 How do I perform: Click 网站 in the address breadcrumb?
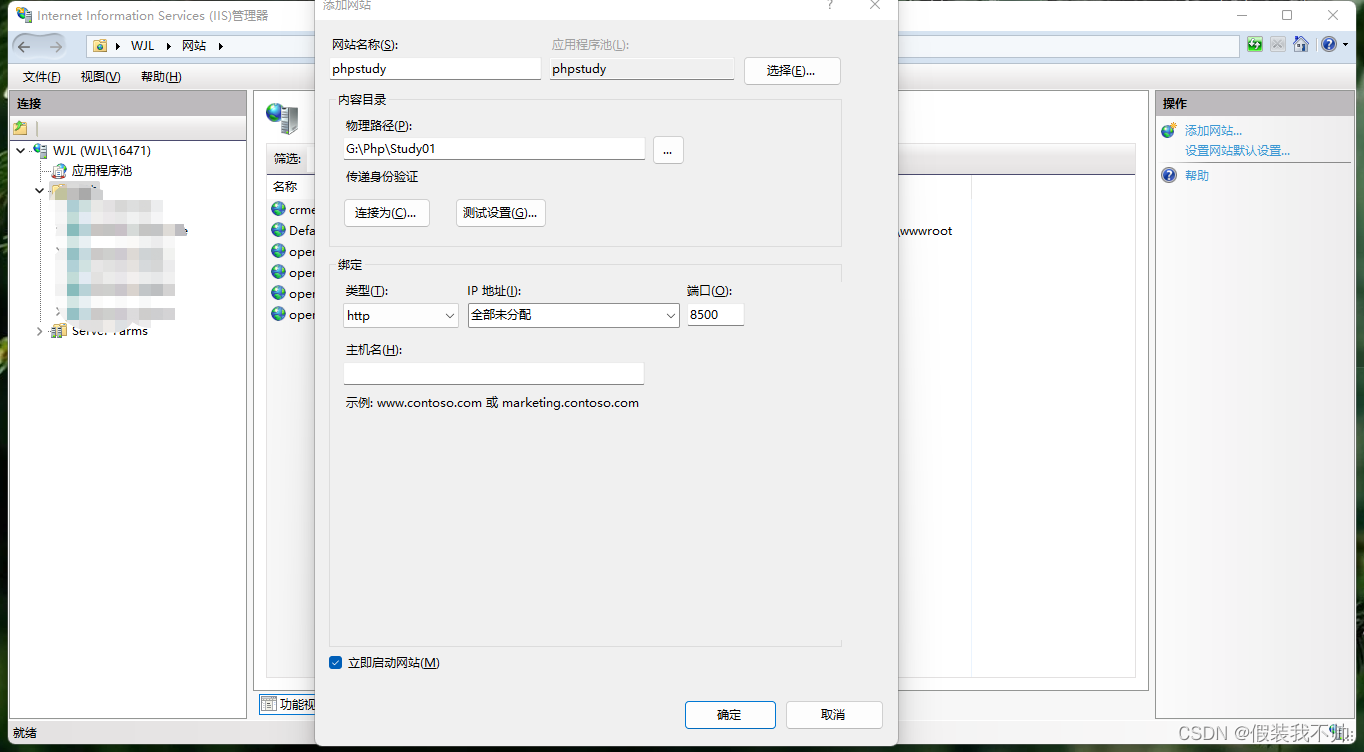(194, 46)
